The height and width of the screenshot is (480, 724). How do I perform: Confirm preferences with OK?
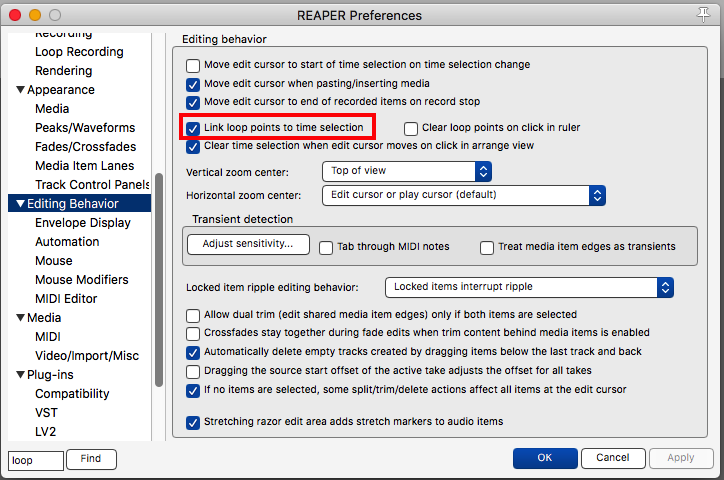[545, 458]
